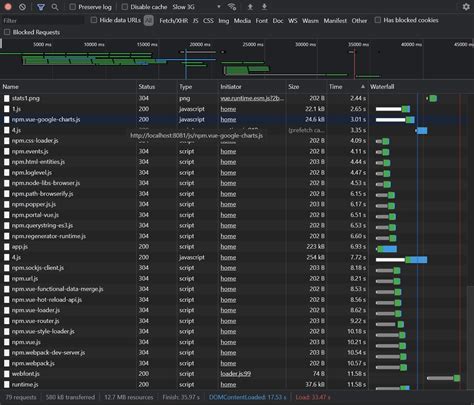Filter requests by Fetch/XHR type
The image size is (474, 405).
(x=173, y=21)
